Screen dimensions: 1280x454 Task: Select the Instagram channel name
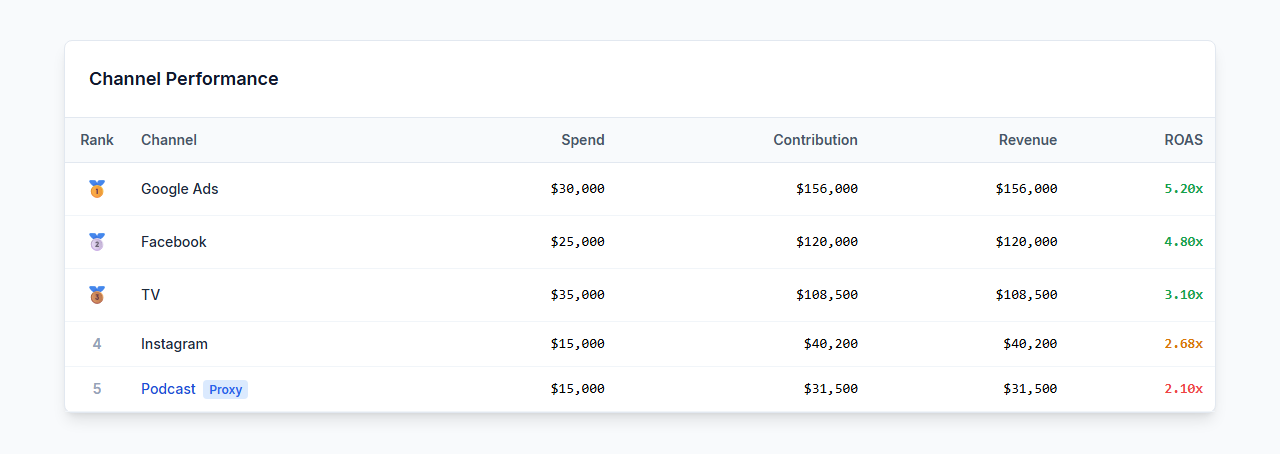[x=175, y=344]
